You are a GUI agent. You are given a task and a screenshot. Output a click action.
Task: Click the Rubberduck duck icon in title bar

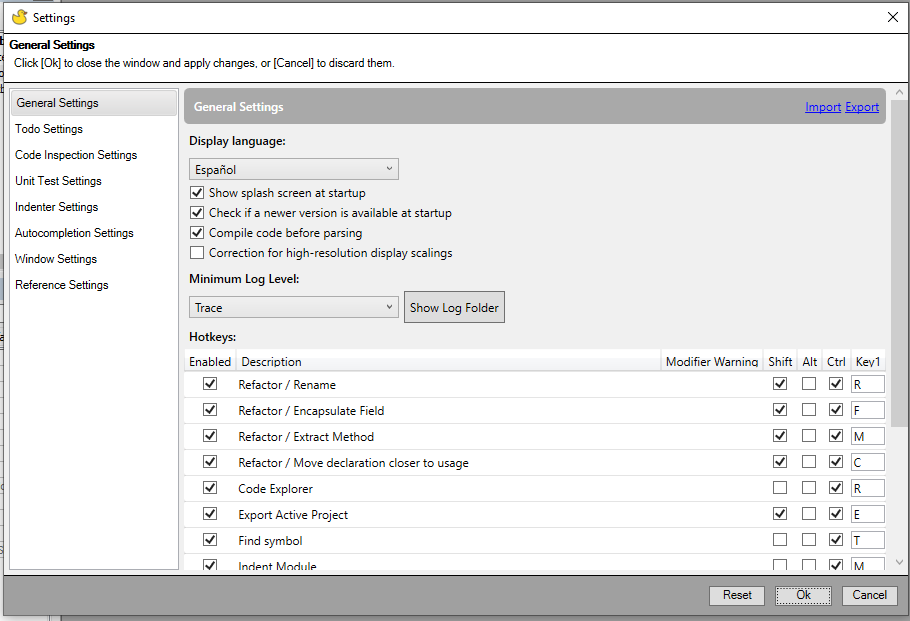(x=20, y=17)
